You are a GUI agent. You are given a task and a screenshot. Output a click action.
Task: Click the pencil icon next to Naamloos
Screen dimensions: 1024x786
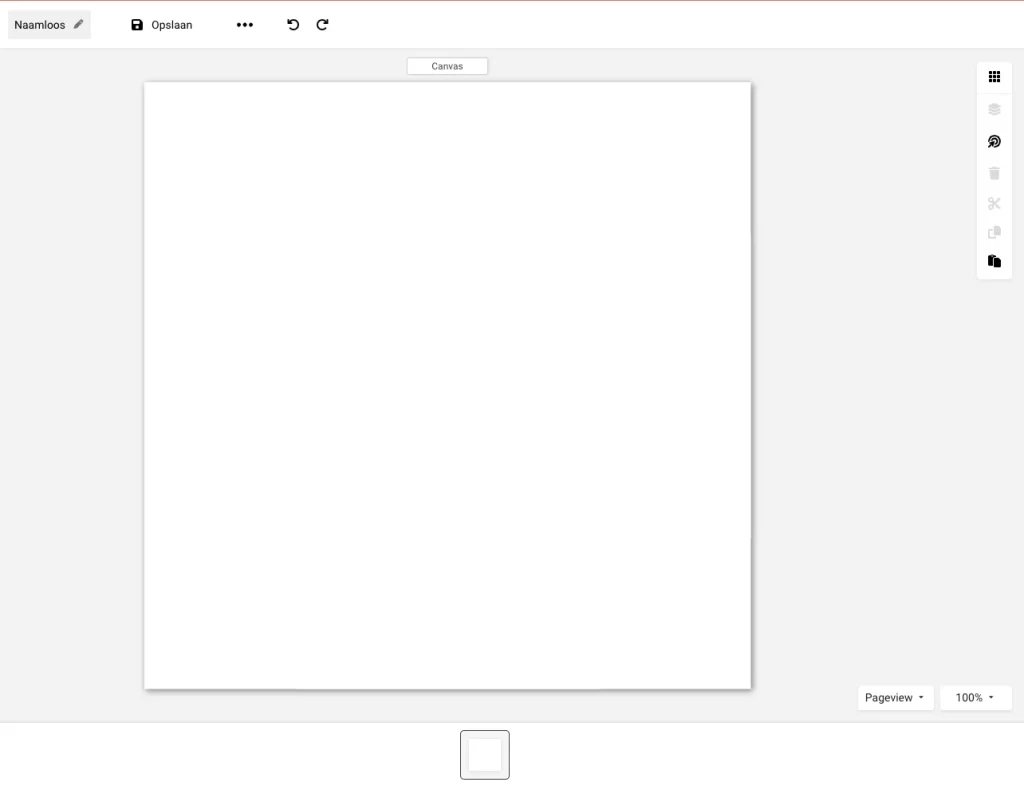coord(78,24)
